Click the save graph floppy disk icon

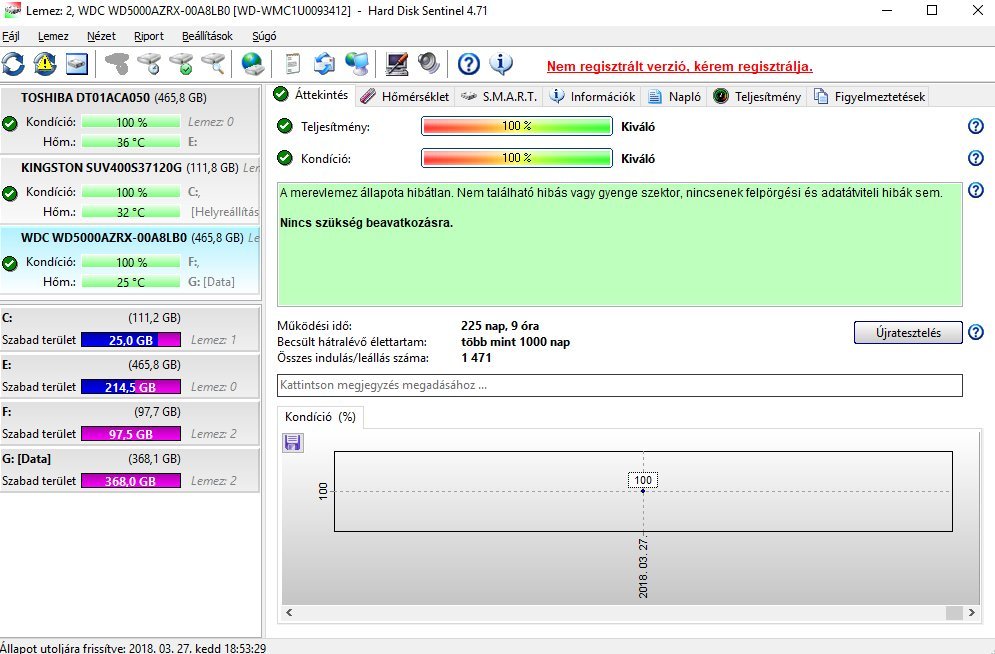click(x=293, y=442)
